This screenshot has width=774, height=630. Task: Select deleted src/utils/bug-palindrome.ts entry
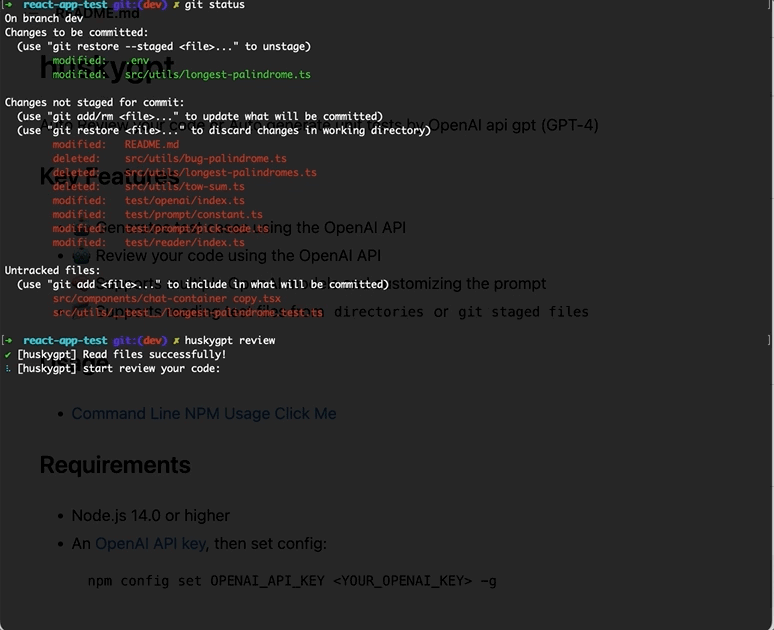[x=169, y=158]
